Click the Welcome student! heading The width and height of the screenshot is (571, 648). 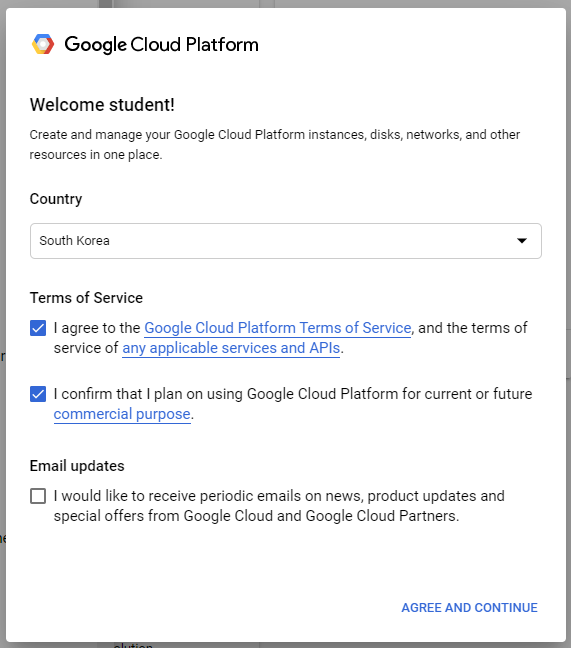pos(102,105)
